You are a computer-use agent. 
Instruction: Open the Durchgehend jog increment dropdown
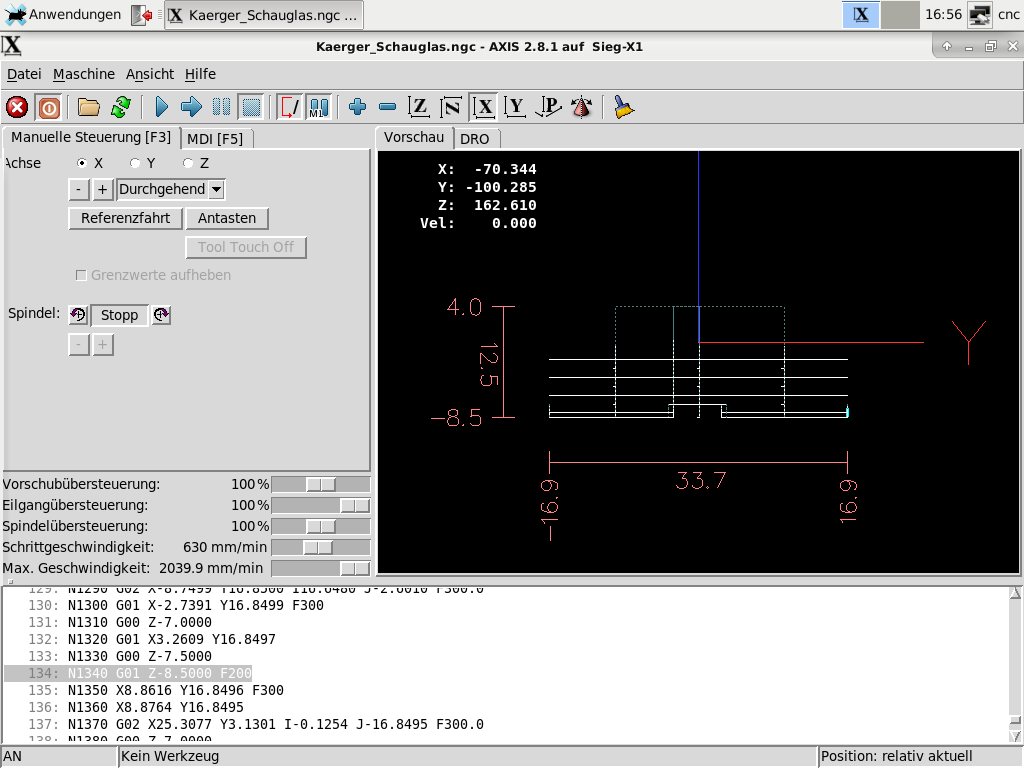pyautogui.click(x=216, y=189)
